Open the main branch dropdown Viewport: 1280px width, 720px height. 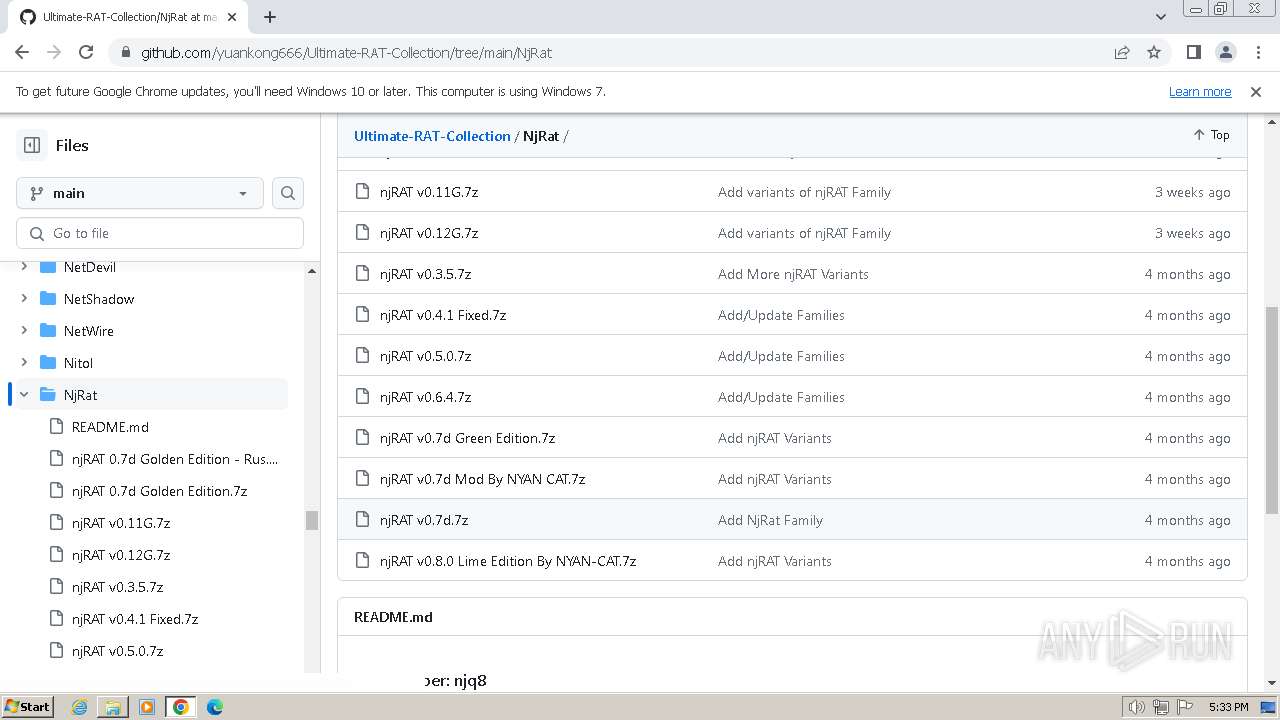point(140,193)
